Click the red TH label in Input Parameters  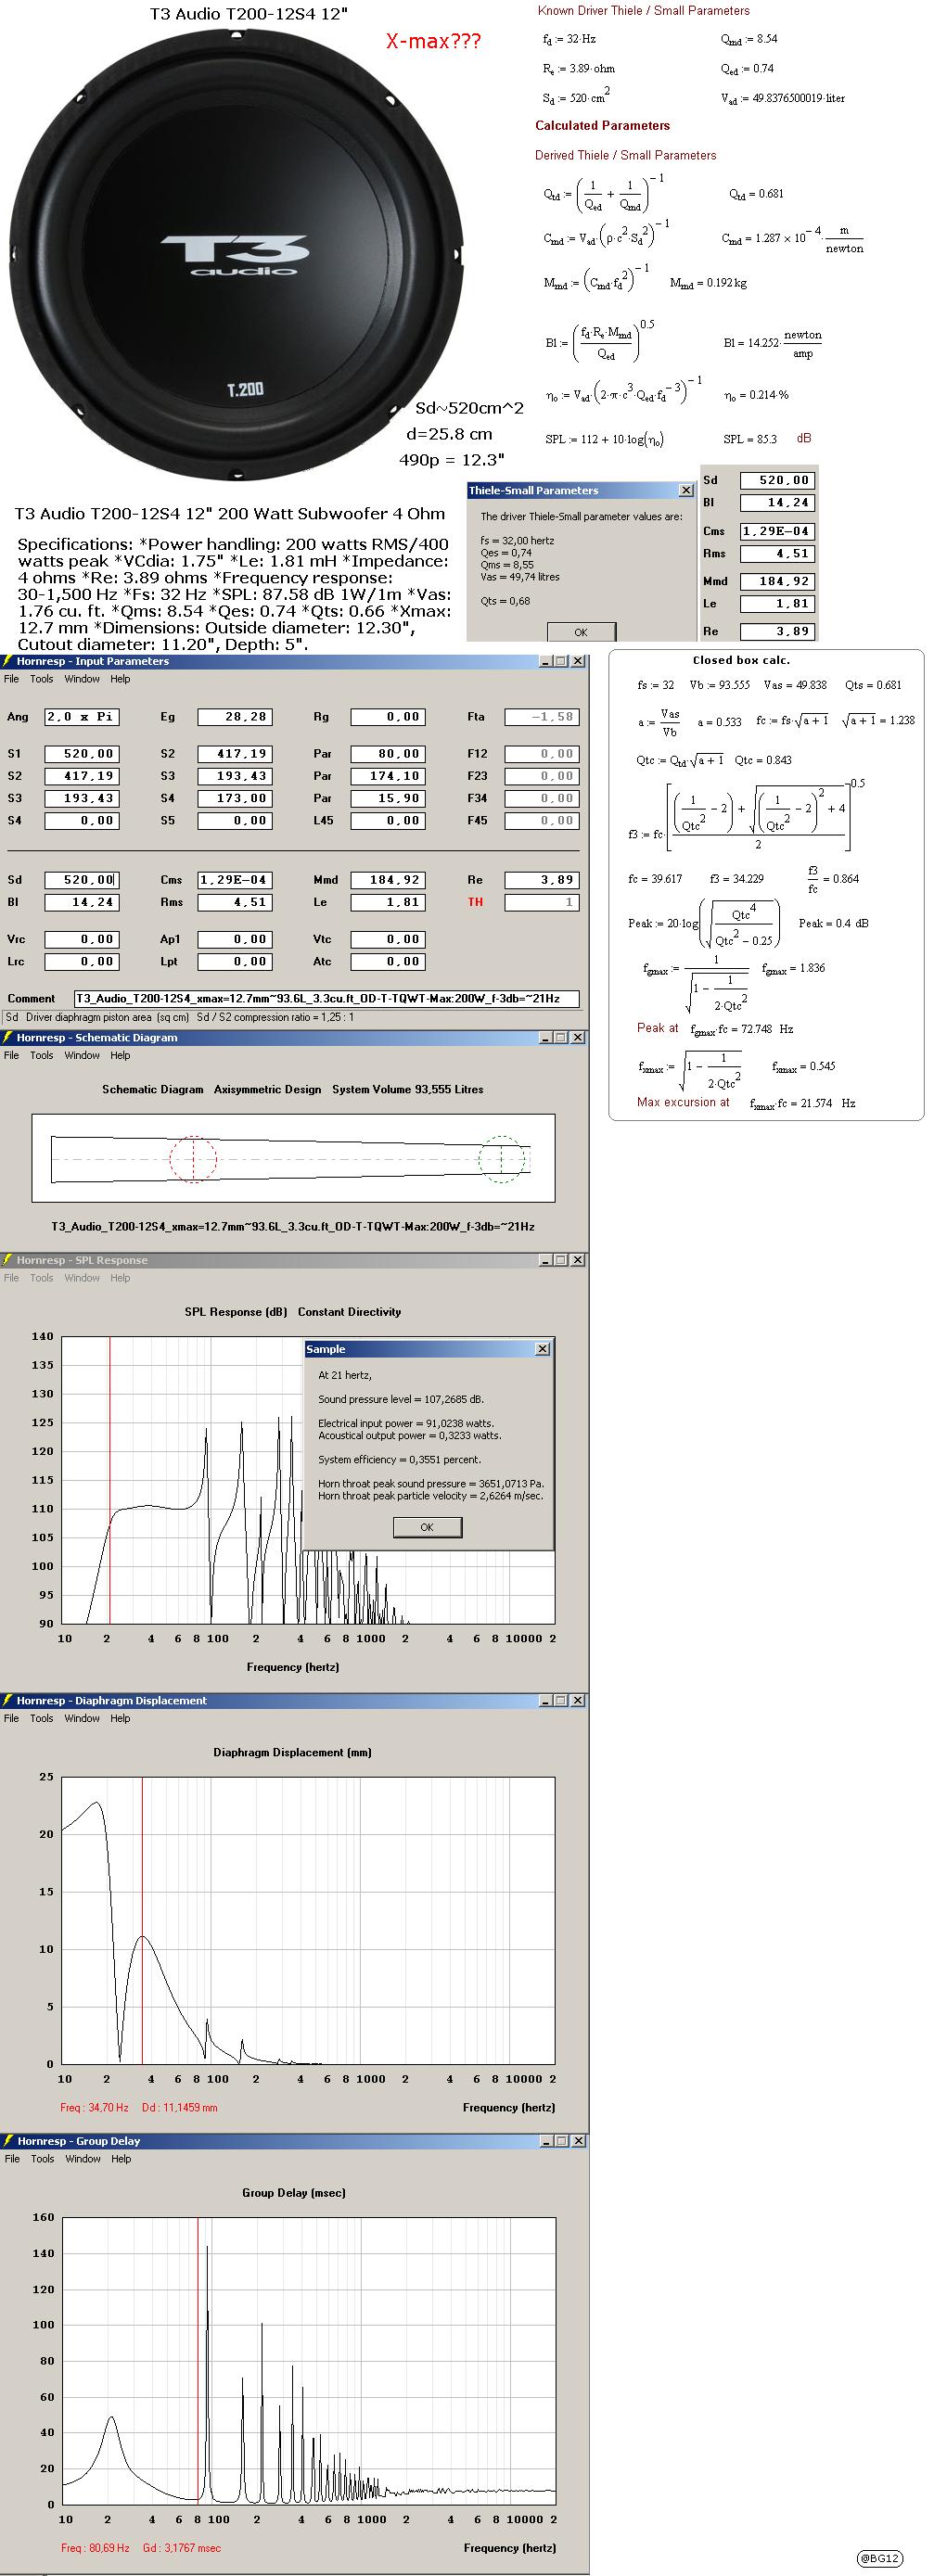pos(475,902)
